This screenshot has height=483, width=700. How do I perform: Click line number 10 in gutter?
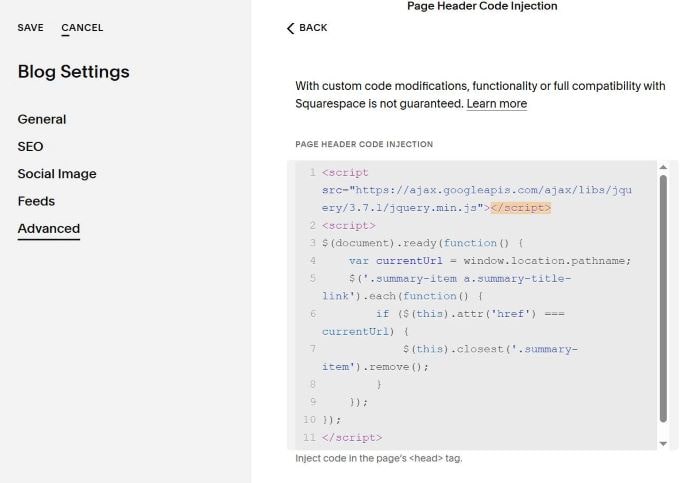click(x=309, y=420)
